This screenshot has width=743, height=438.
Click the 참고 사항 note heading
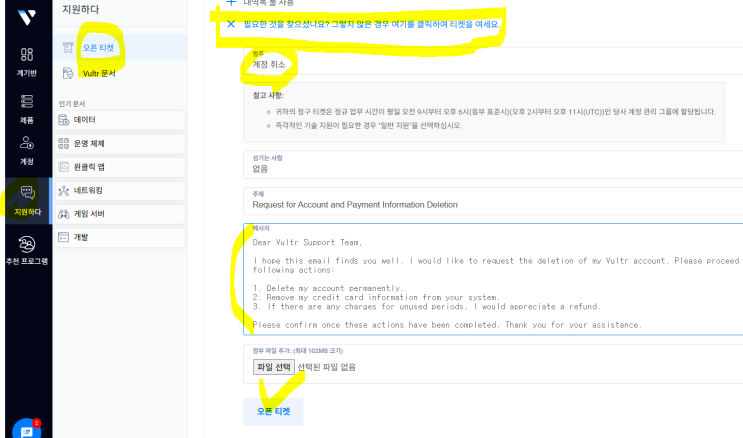pyautogui.click(x=268, y=95)
